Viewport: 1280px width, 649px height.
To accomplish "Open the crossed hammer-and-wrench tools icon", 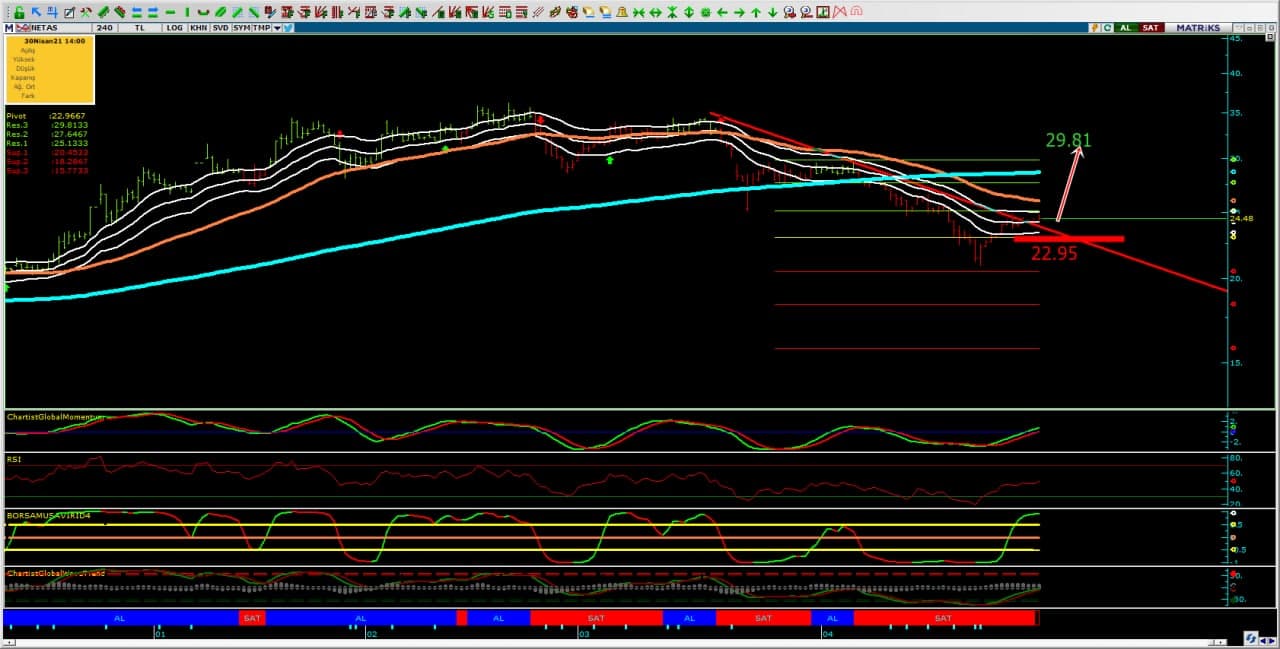I will [86, 12].
